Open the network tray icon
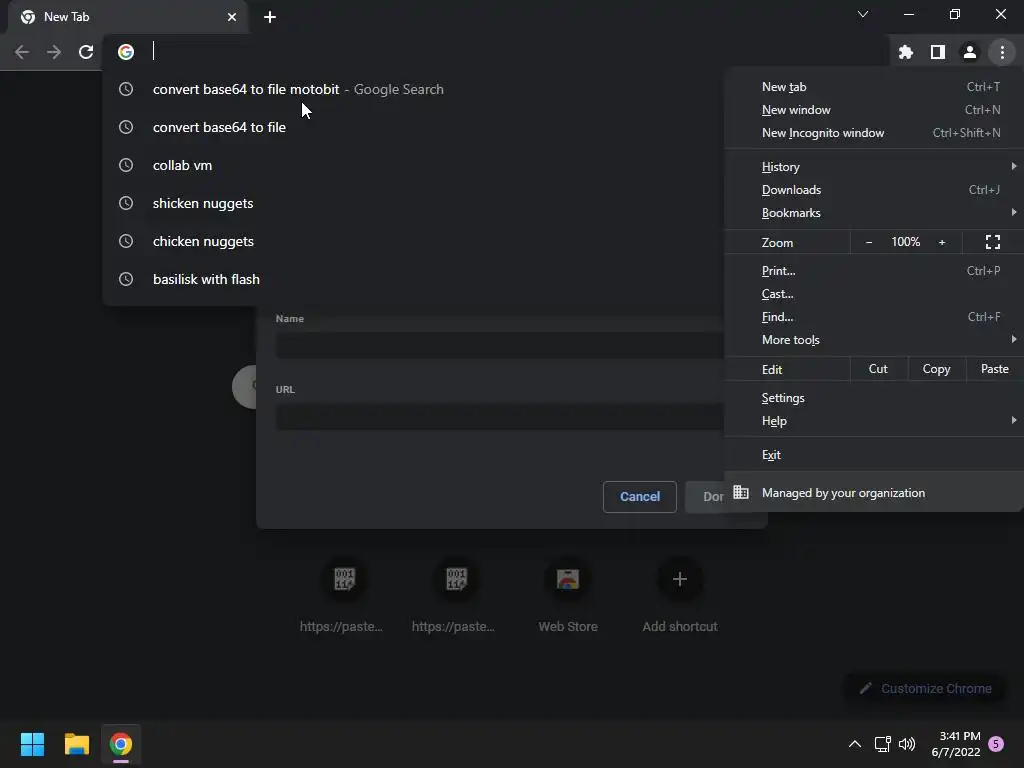This screenshot has width=1024, height=768. (x=882, y=744)
